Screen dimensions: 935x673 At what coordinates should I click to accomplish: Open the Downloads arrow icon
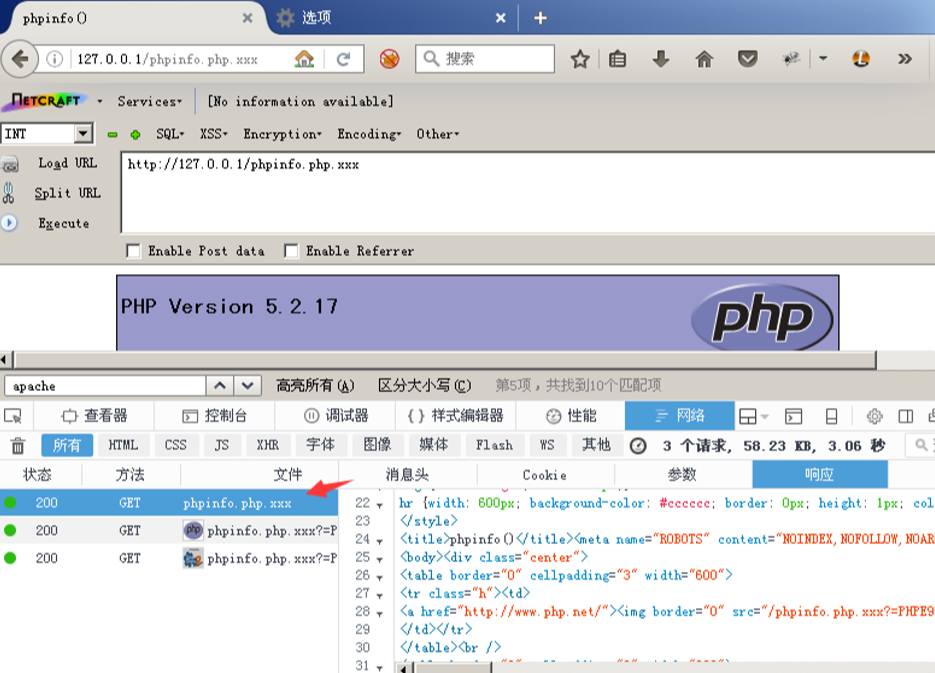[x=660, y=58]
